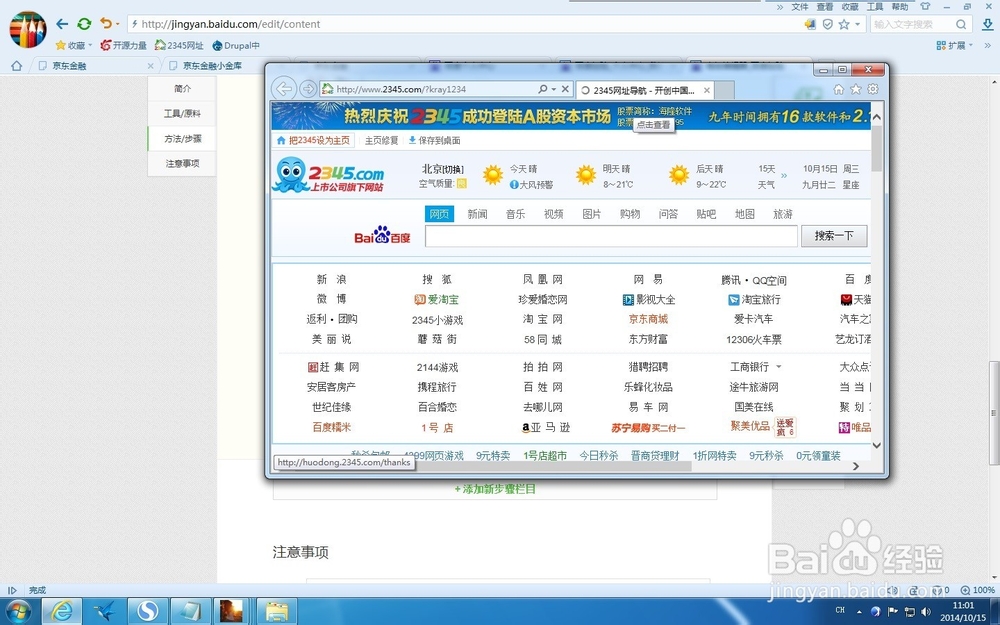1000x625 pixels.
Task: Click the volume speaker in system tray
Action: [x=925, y=611]
